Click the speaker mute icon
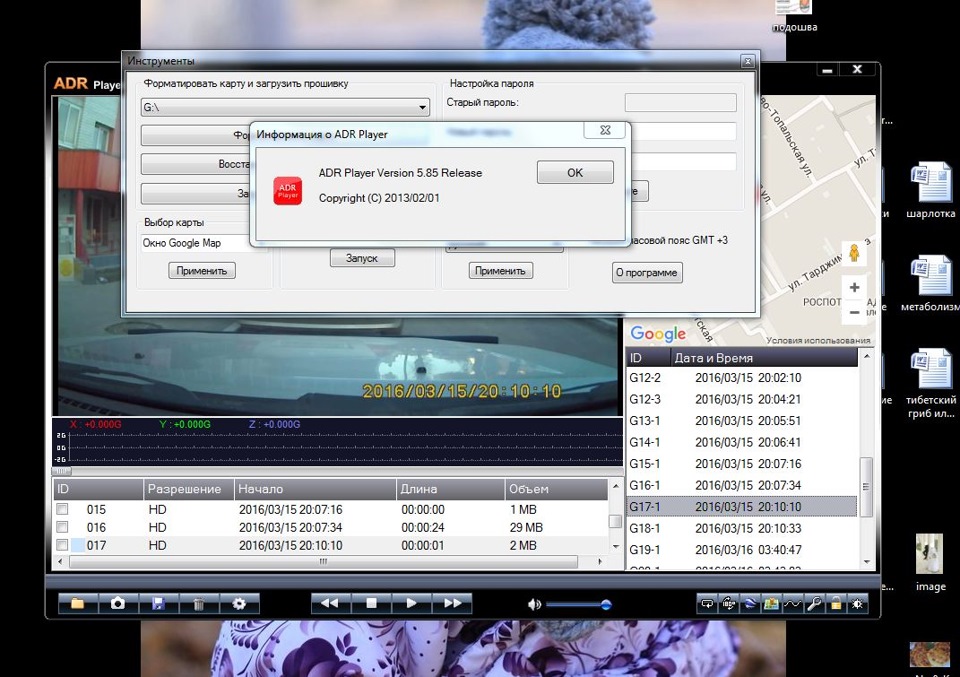The image size is (960, 677). (x=534, y=604)
